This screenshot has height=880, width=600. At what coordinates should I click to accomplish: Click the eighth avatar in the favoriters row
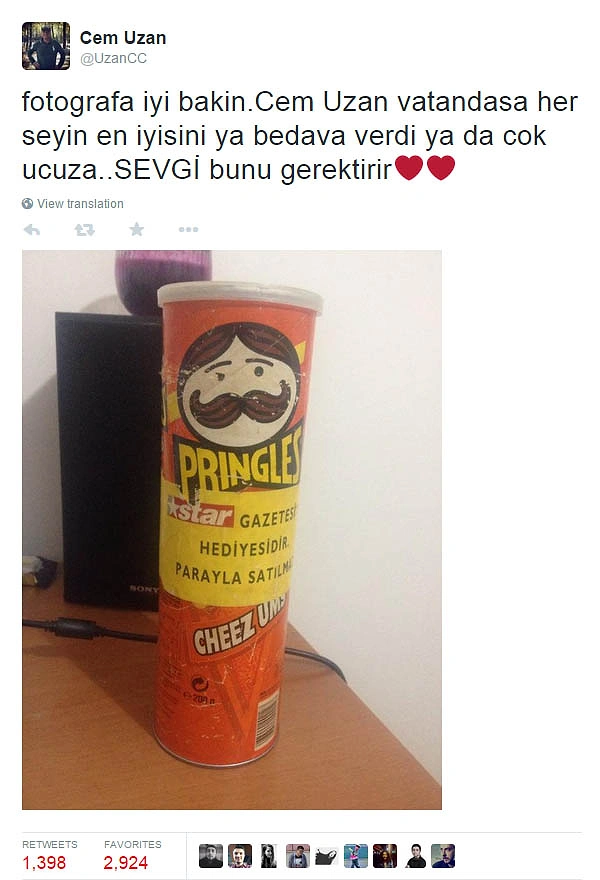[x=414, y=856]
